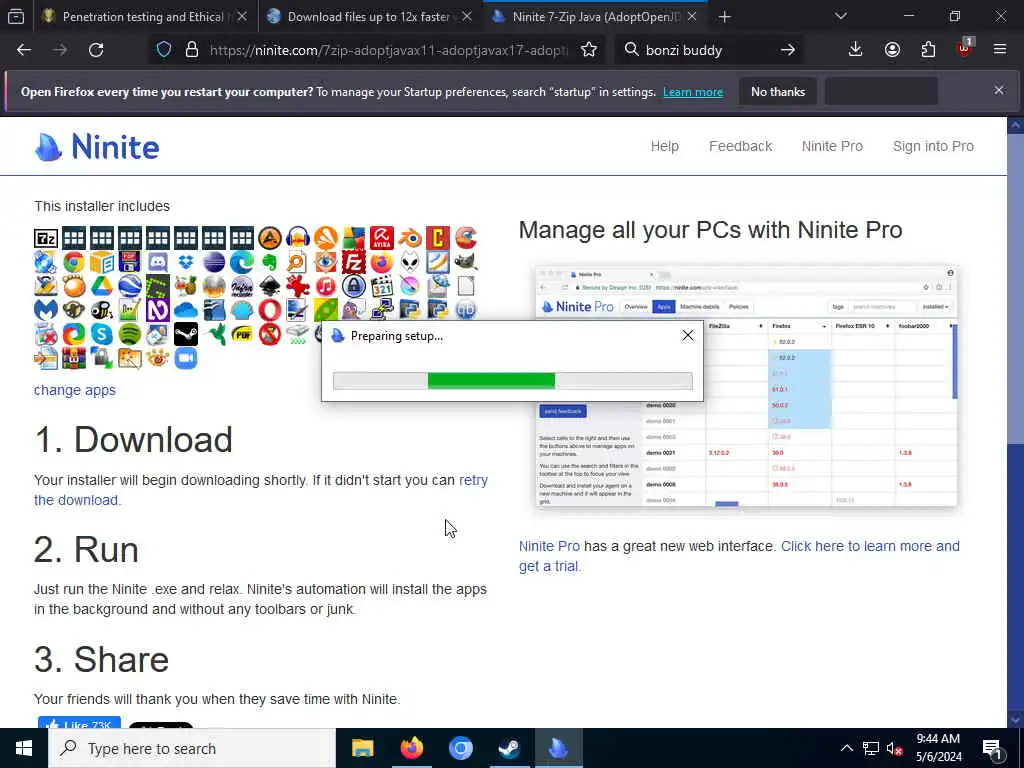The width and height of the screenshot is (1024, 768).
Task: Open the Firefox account menu icon
Action: click(x=892, y=50)
